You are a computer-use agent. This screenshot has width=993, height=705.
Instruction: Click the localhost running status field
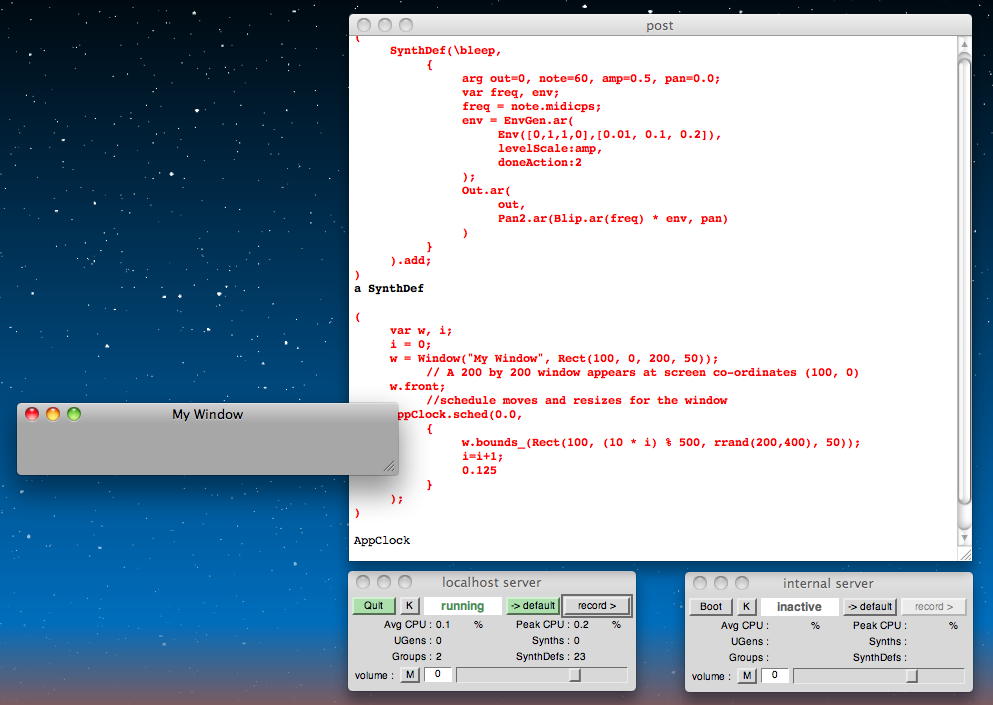coord(462,606)
